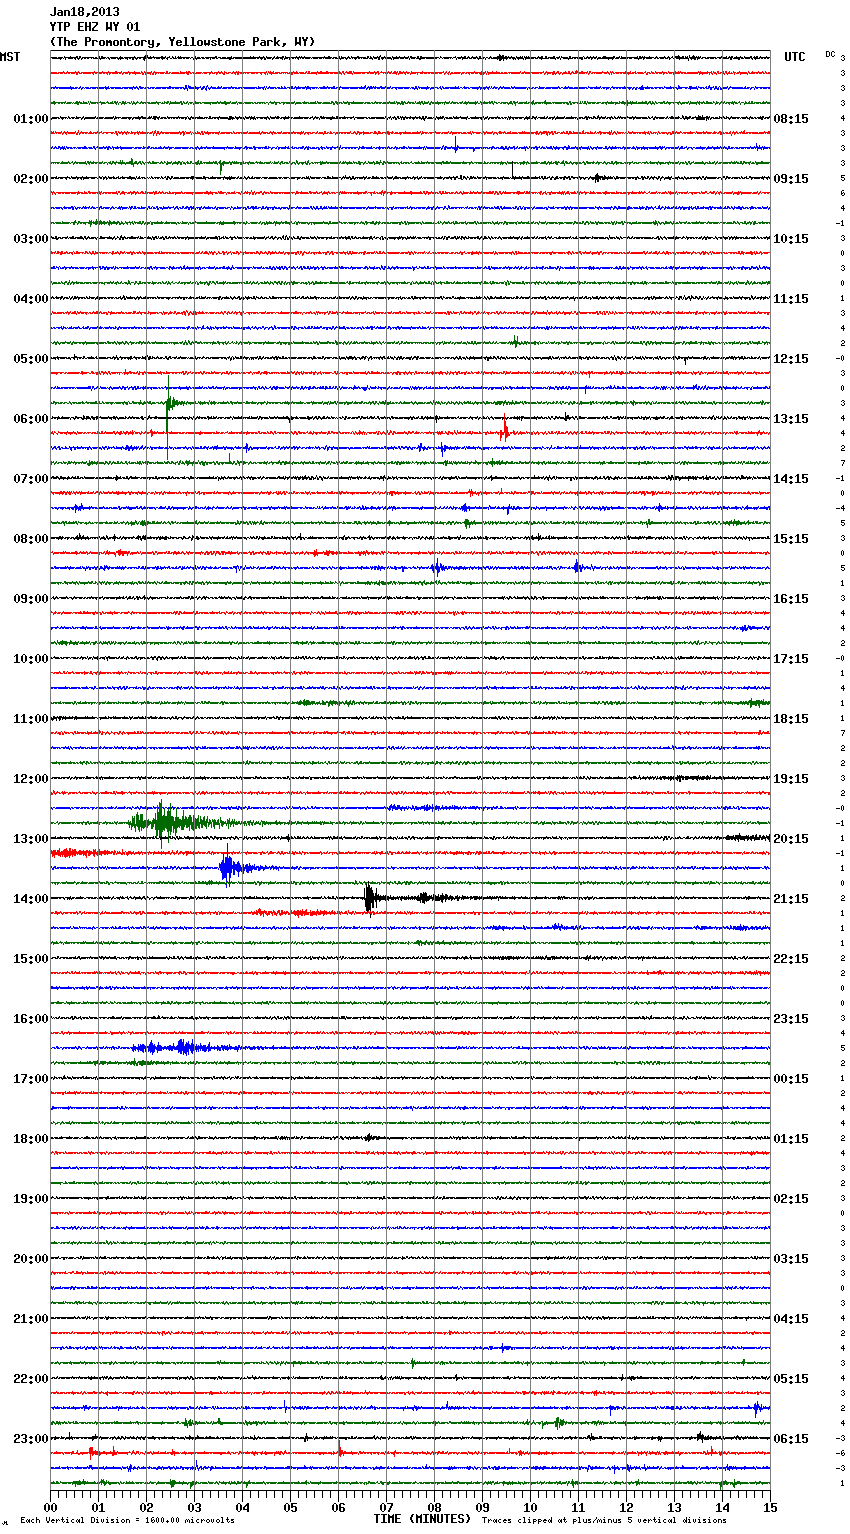Select the station code YTP EHZ WY 01
The image size is (850, 1534).
(95, 27)
